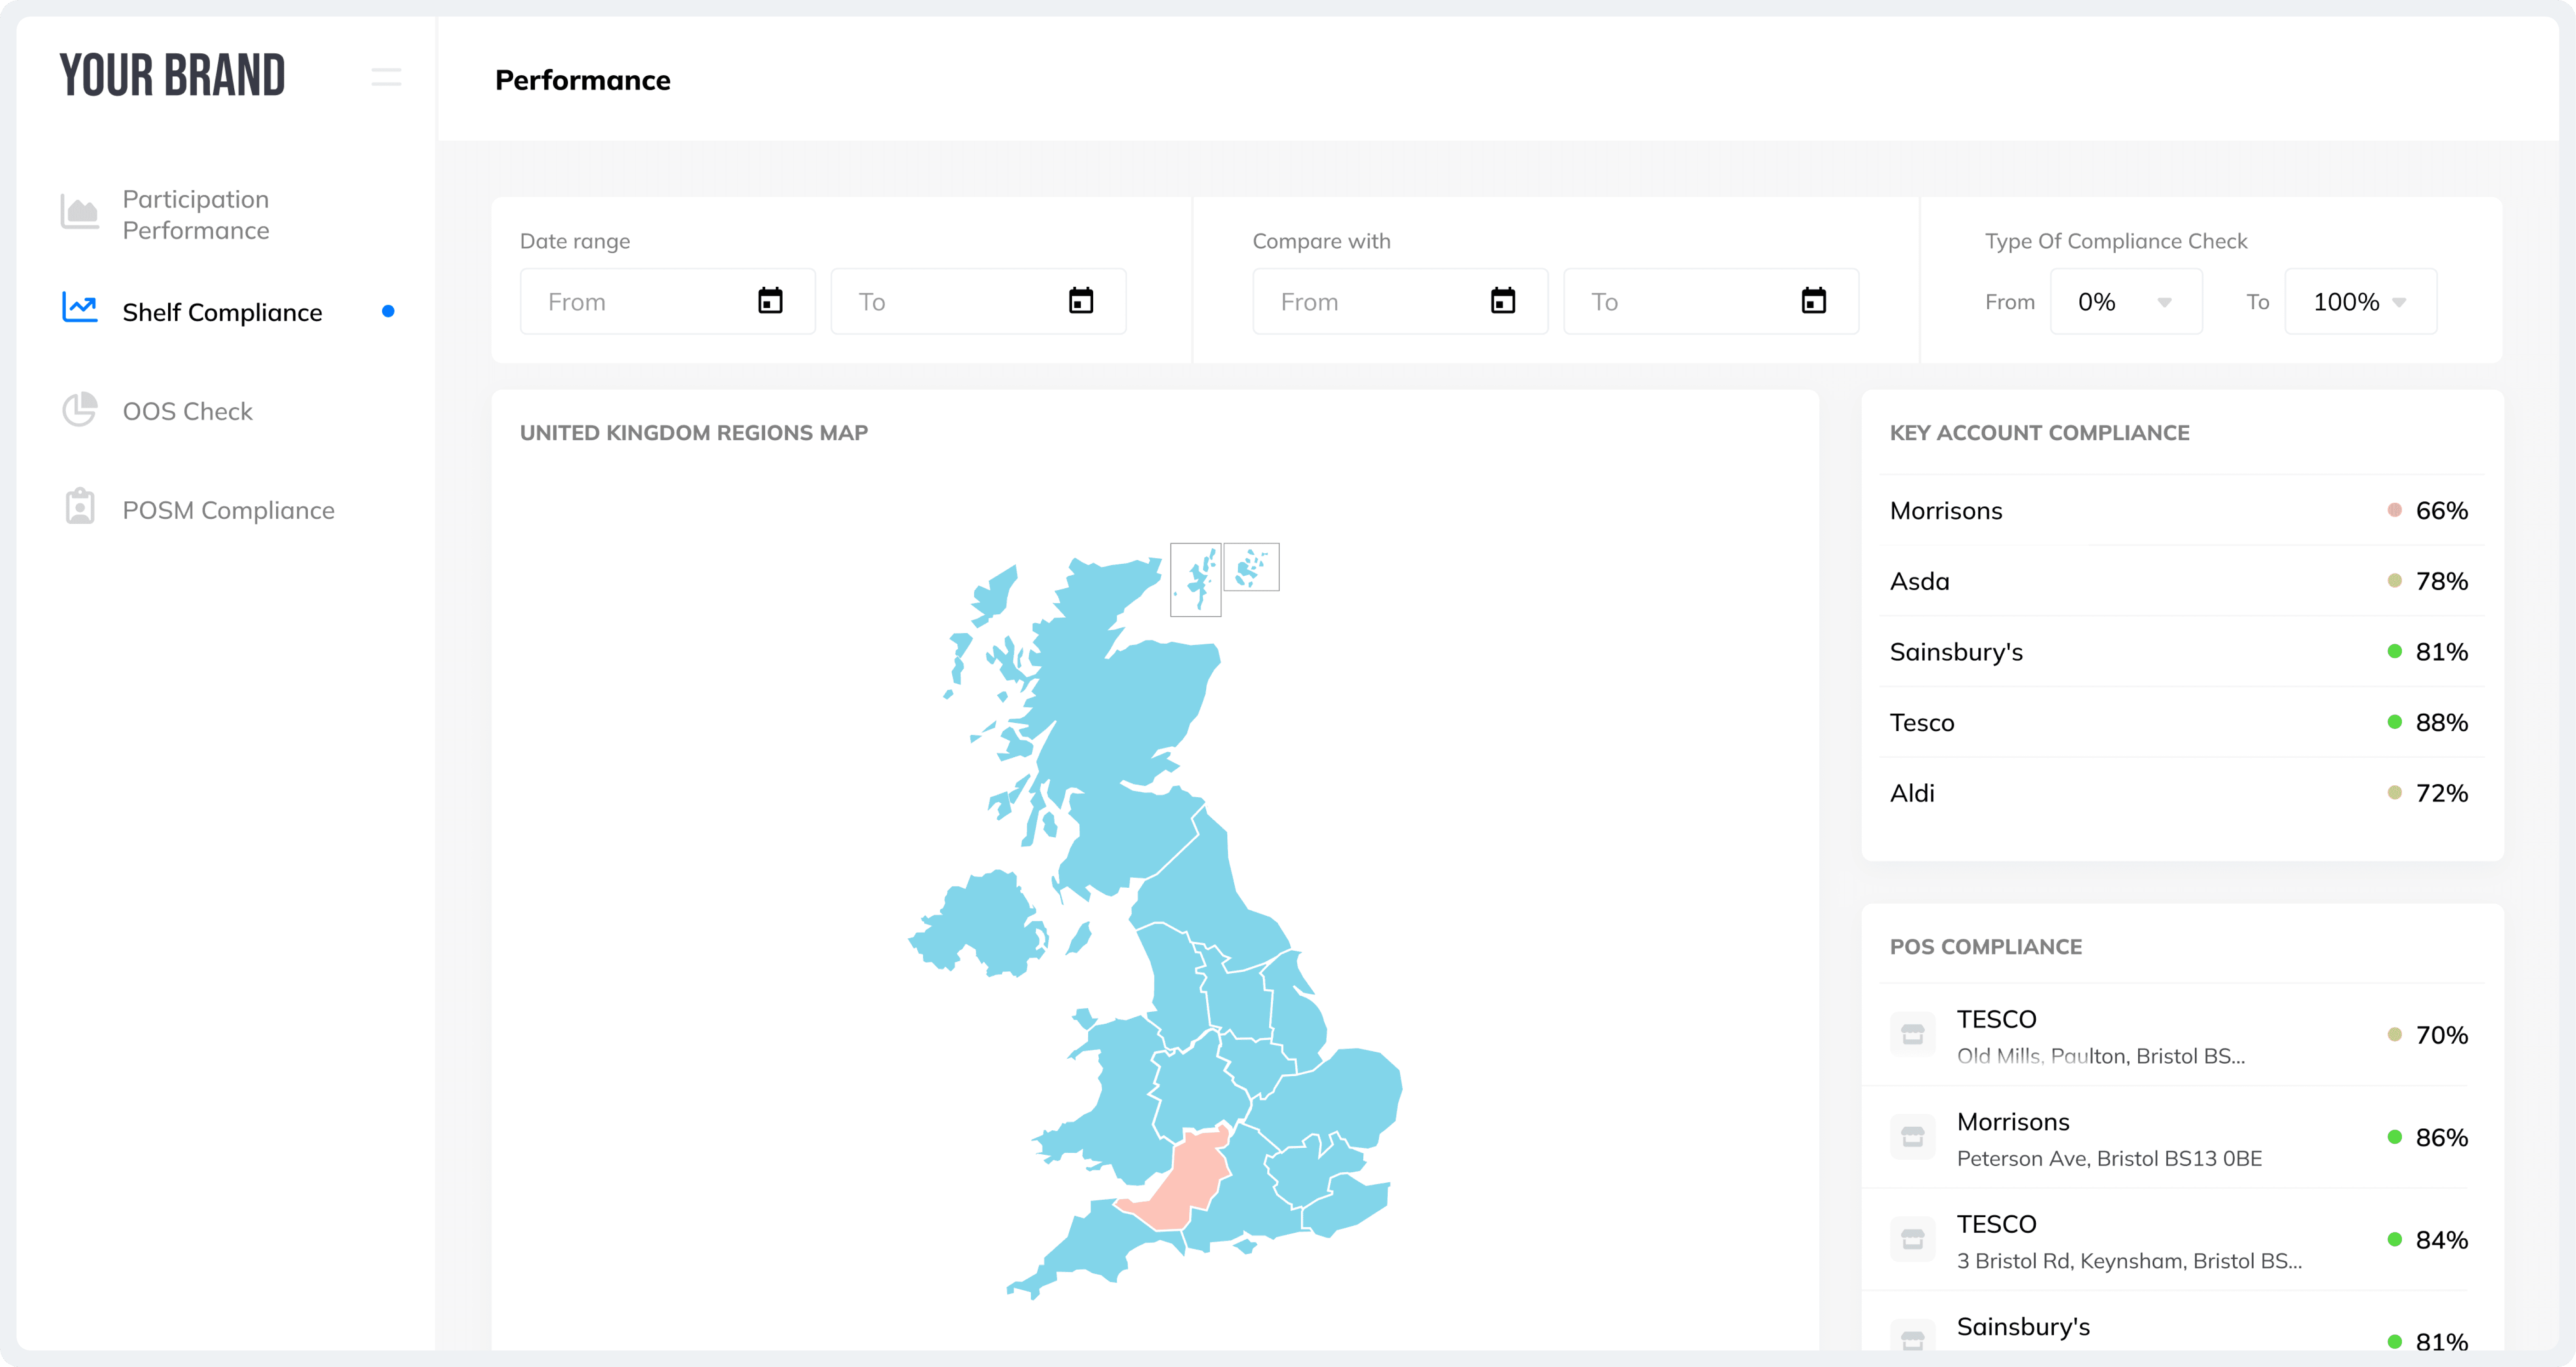Expand the 100% compliance To dropdown

2360,302
